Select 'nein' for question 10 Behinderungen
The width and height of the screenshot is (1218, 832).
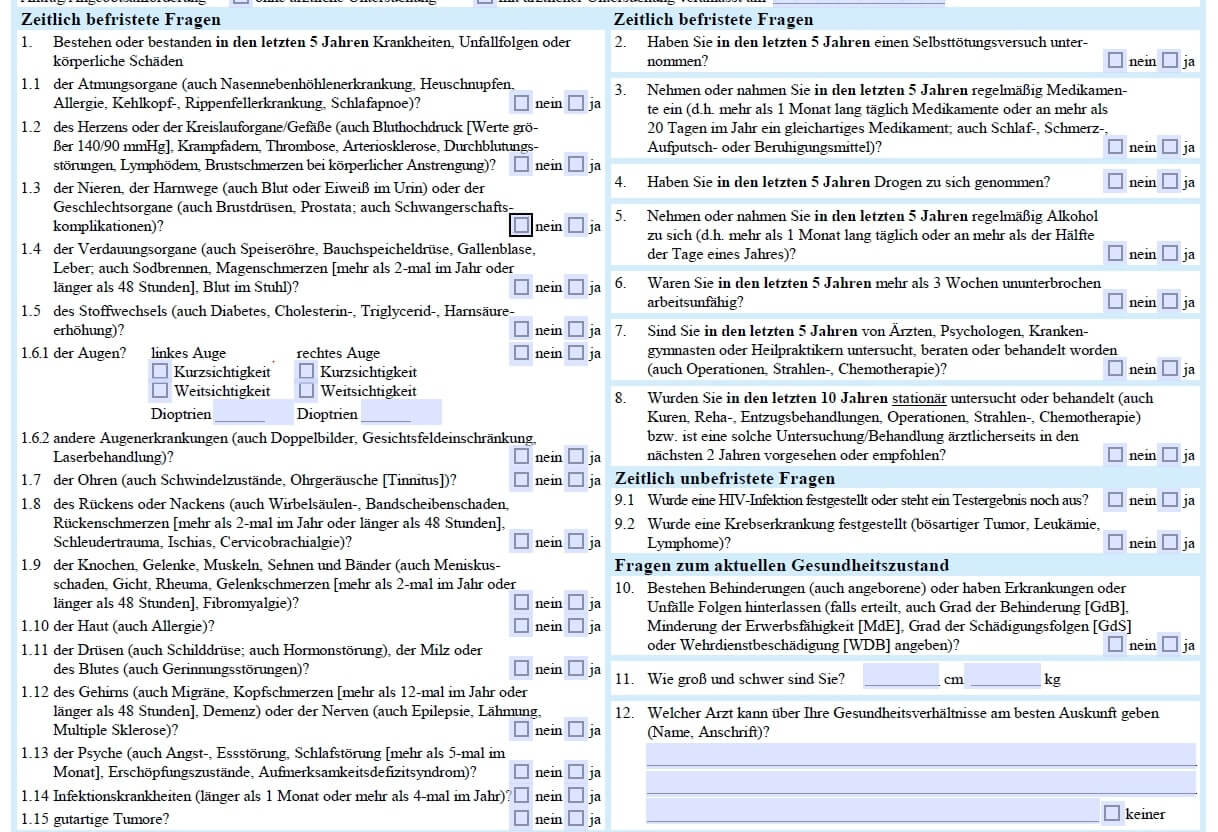click(x=1115, y=645)
